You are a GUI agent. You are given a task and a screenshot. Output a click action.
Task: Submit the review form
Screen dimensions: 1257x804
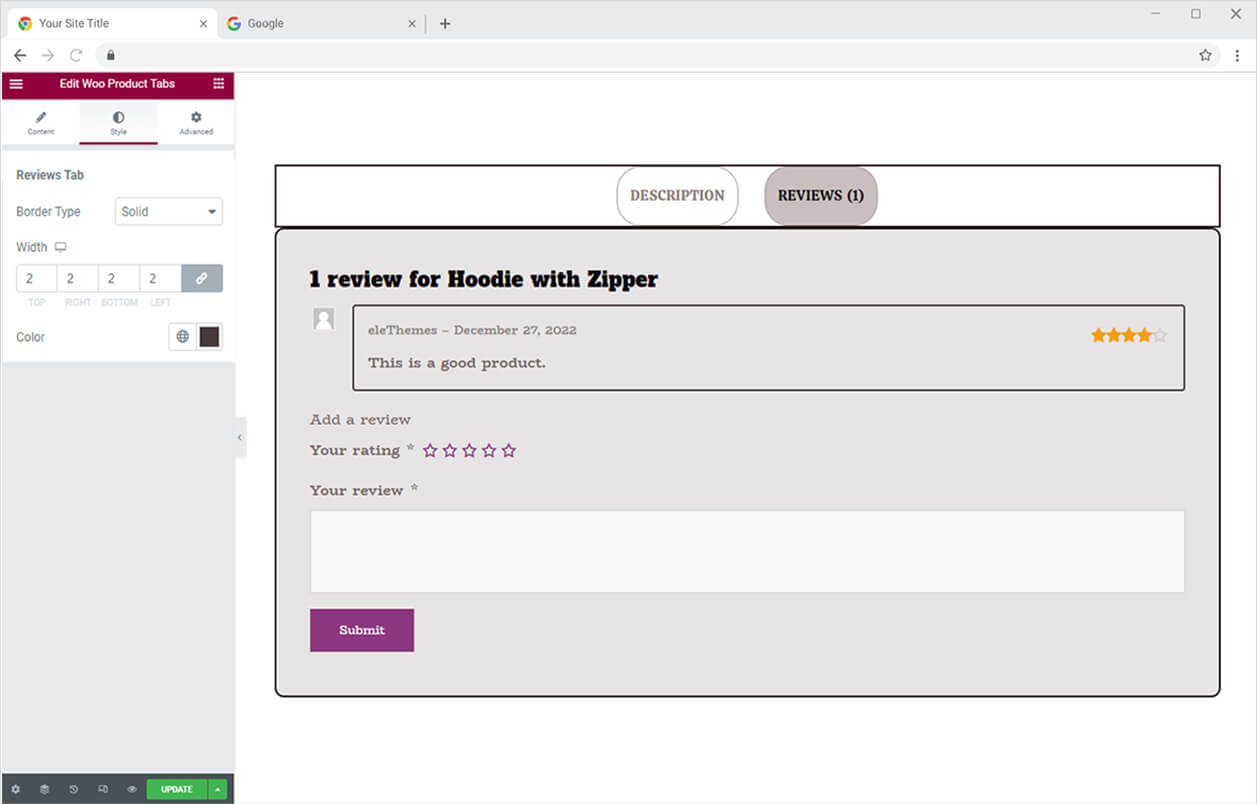click(361, 630)
